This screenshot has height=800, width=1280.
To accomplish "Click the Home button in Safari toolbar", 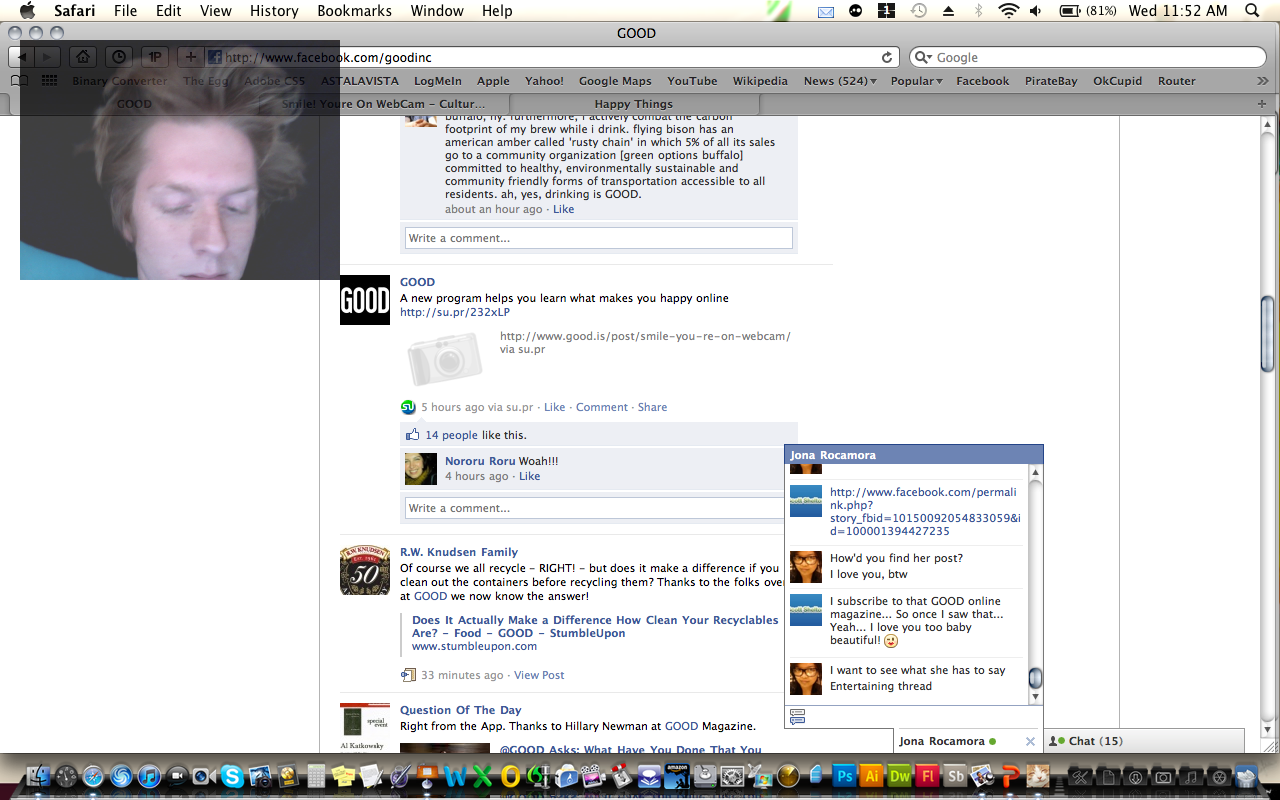I will point(84,57).
